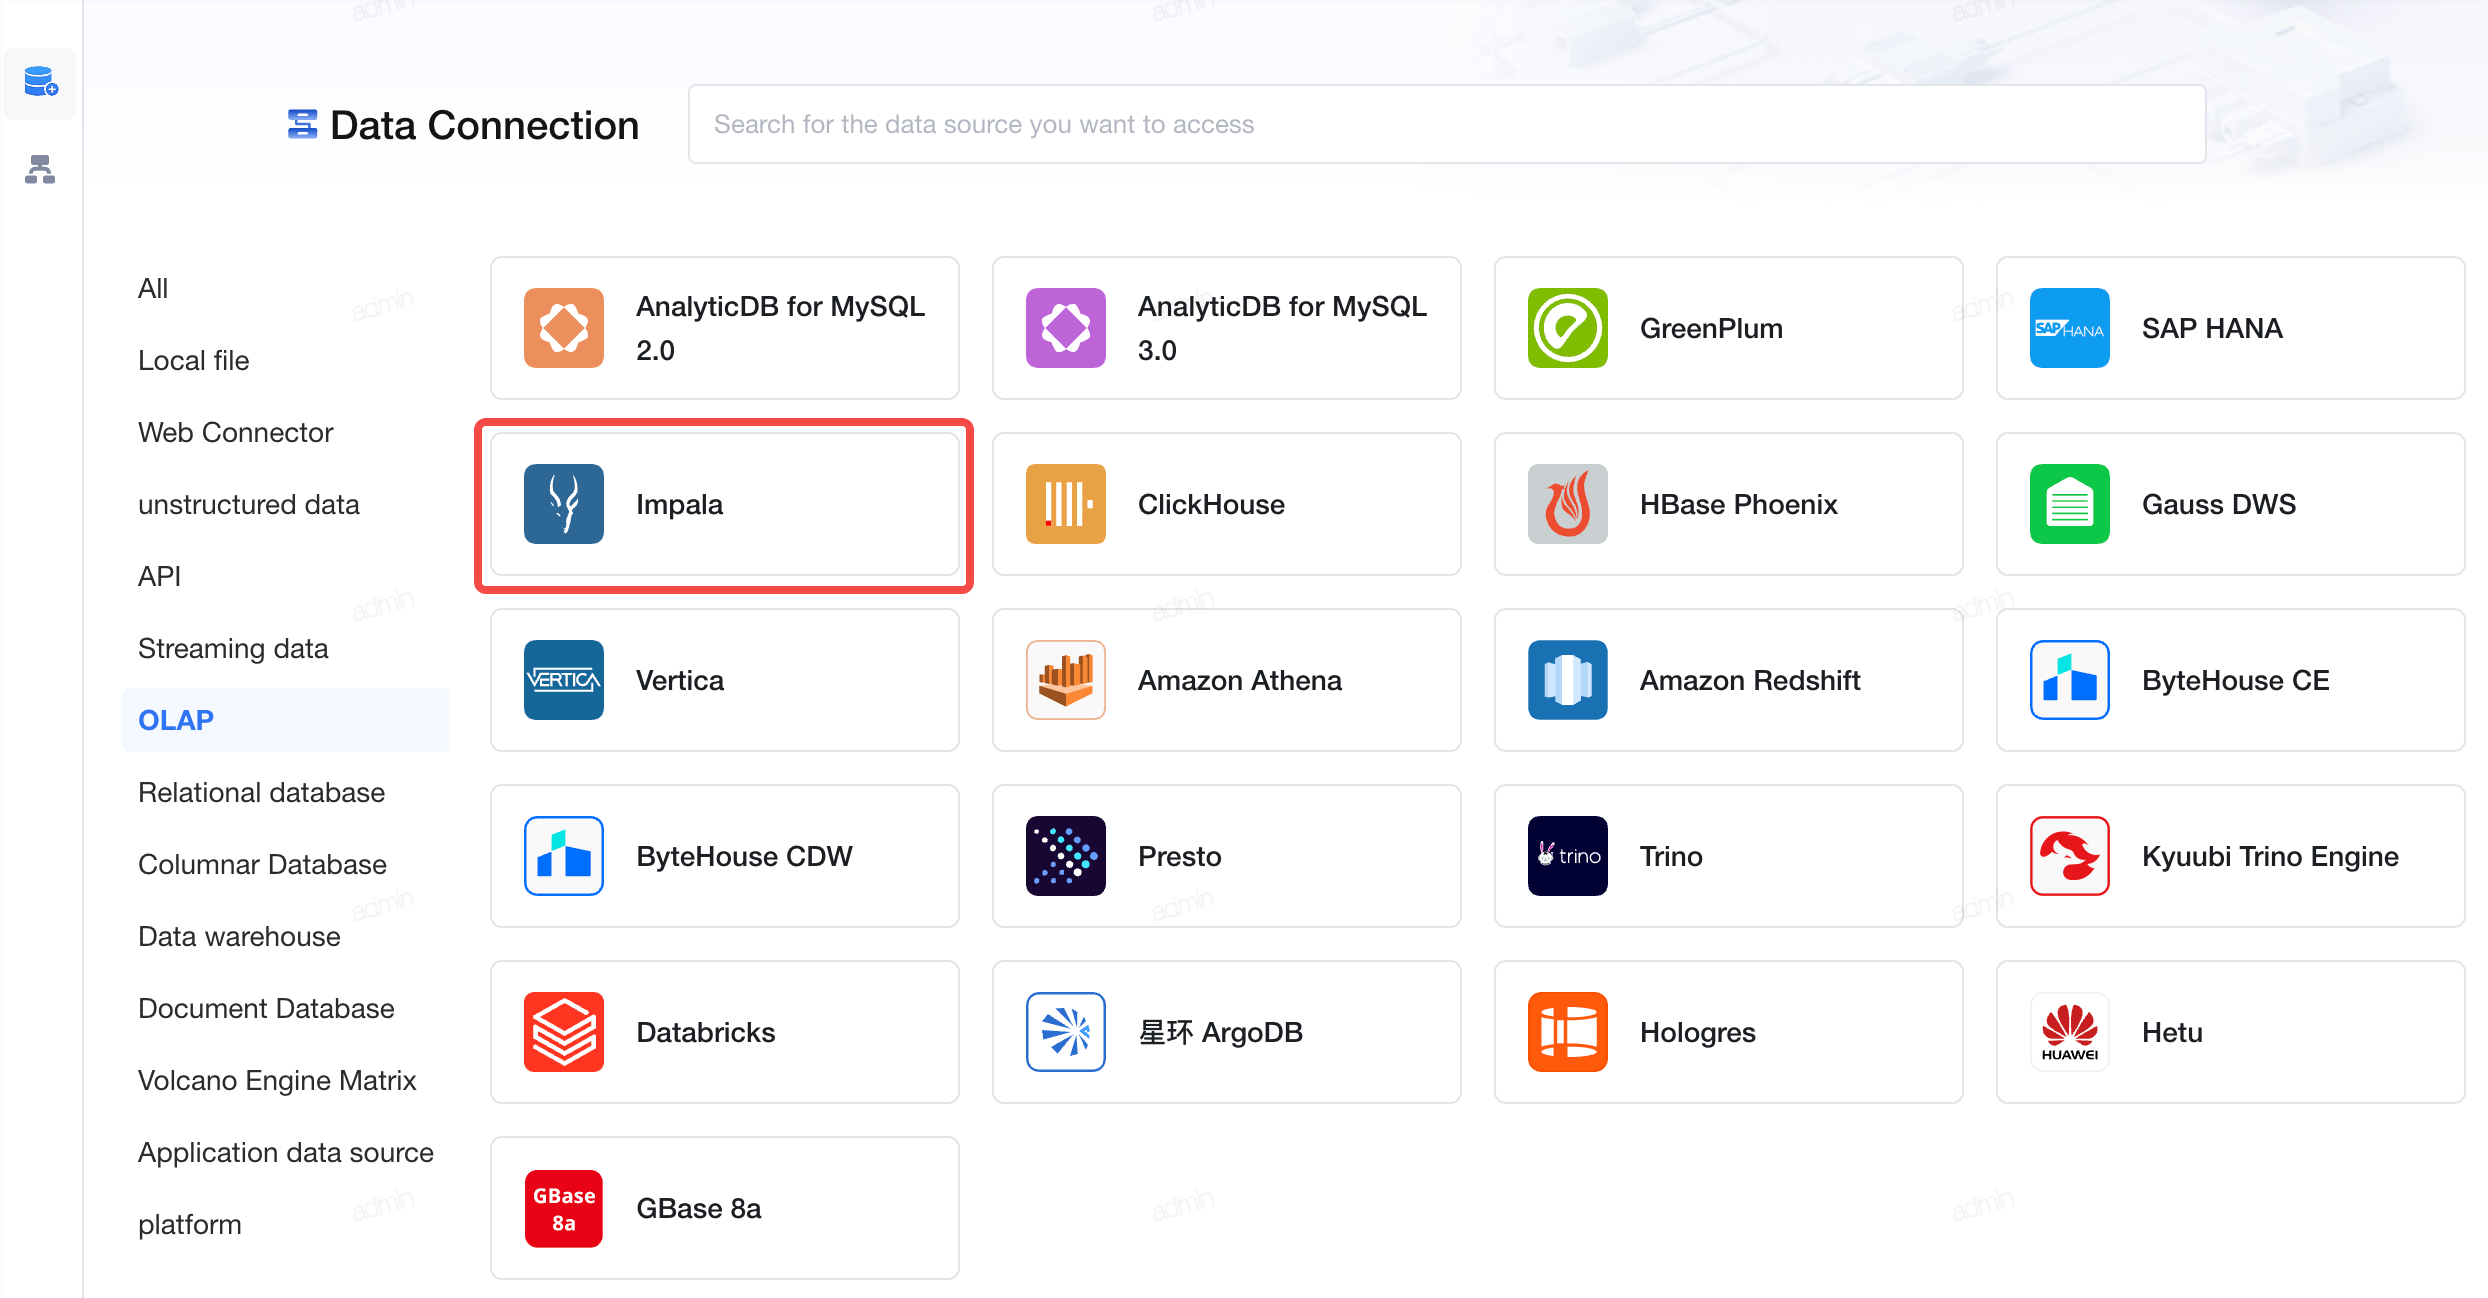
Task: Select Kyuubi Trino Engine card
Action: click(2230, 856)
